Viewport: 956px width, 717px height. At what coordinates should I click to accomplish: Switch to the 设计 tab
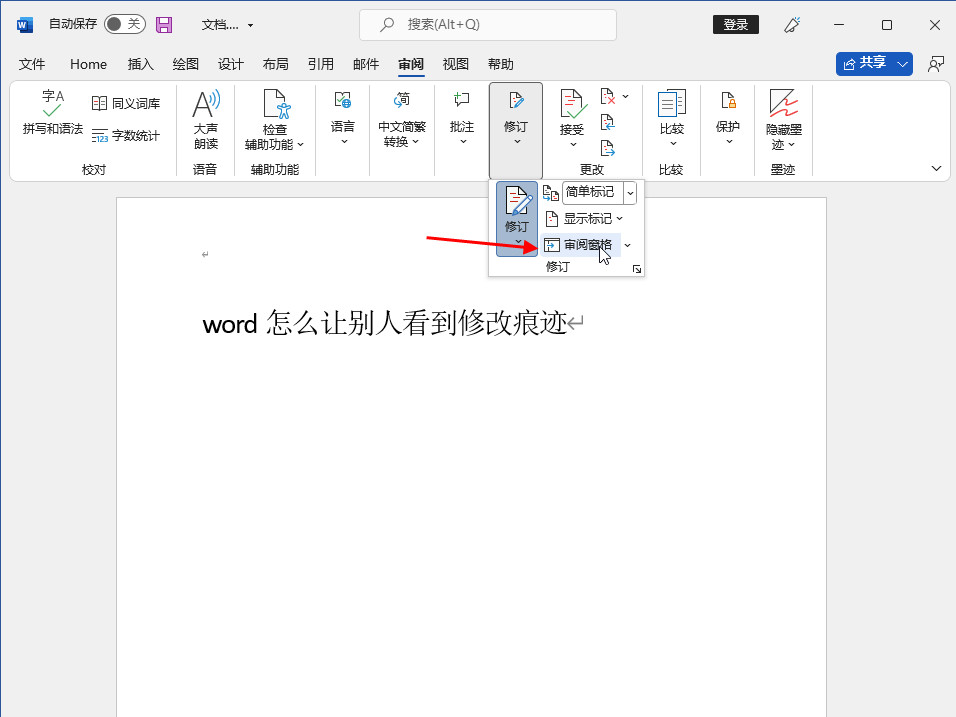[230, 64]
